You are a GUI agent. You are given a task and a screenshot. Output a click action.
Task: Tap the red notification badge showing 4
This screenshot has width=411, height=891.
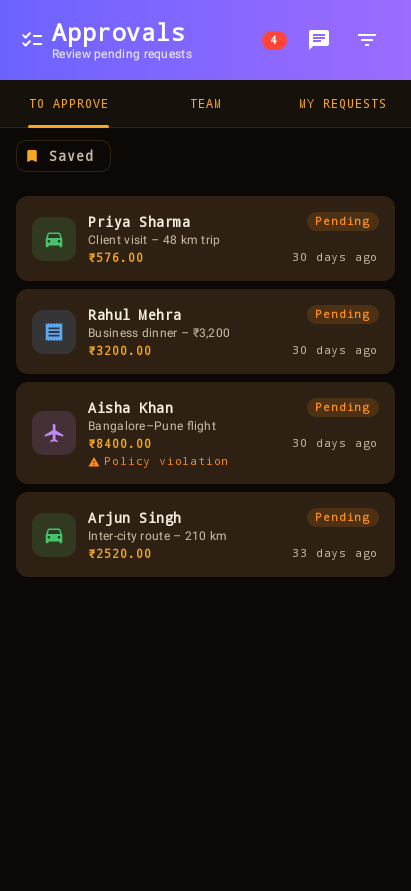pos(274,40)
